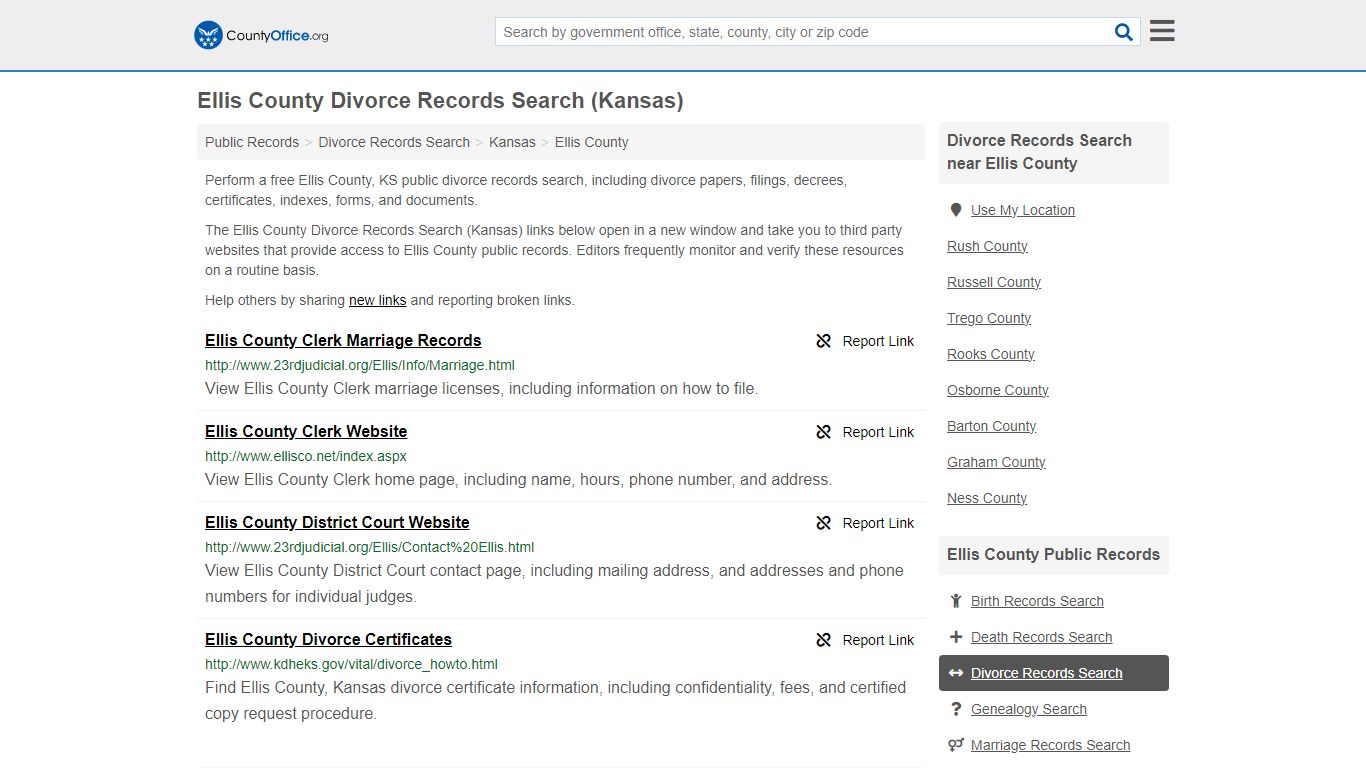This screenshot has height=768, width=1366.
Task: Open Ellis County Clerk Marriage Records
Action: tap(343, 341)
